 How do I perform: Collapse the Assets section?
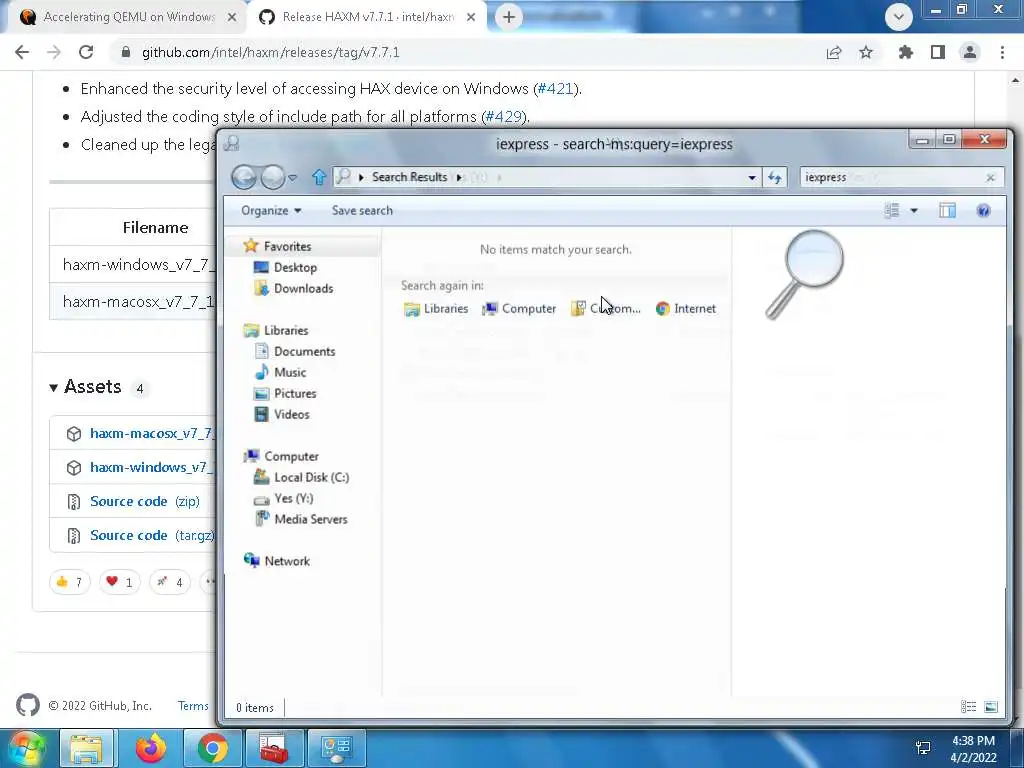pos(86,387)
